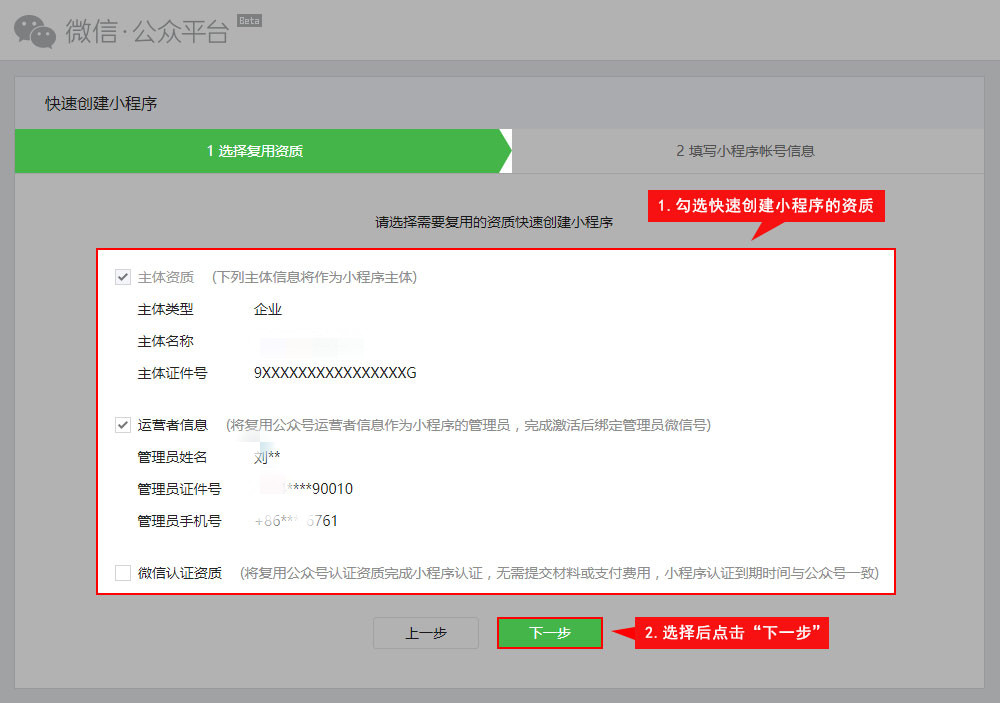
Task: Click the 管理员证件号 label
Action: coord(179,489)
